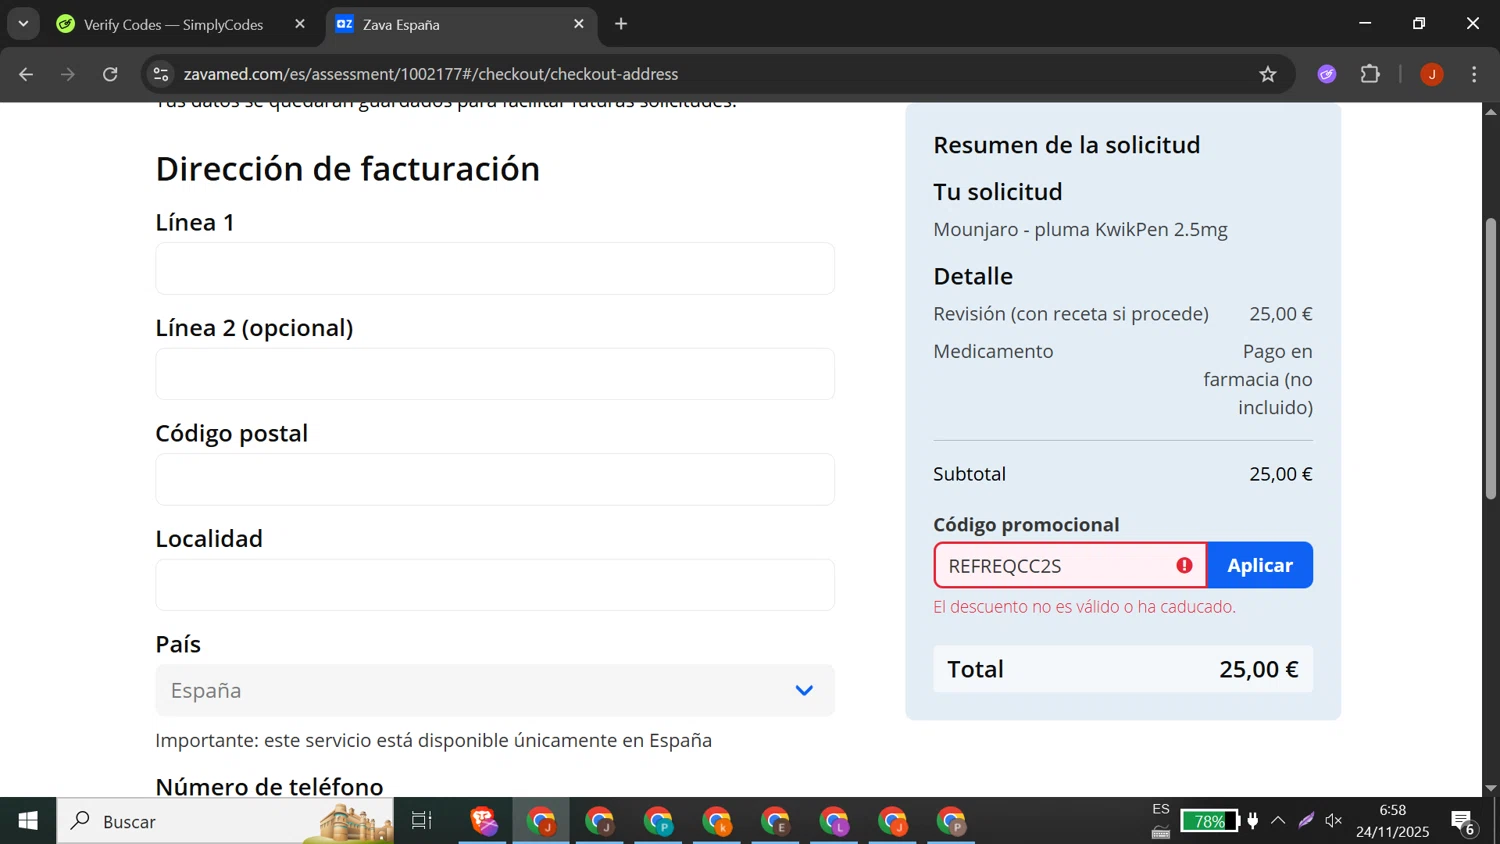The width and height of the screenshot is (1500, 844).
Task: Click the Dirección de facturación heading
Action: [348, 168]
